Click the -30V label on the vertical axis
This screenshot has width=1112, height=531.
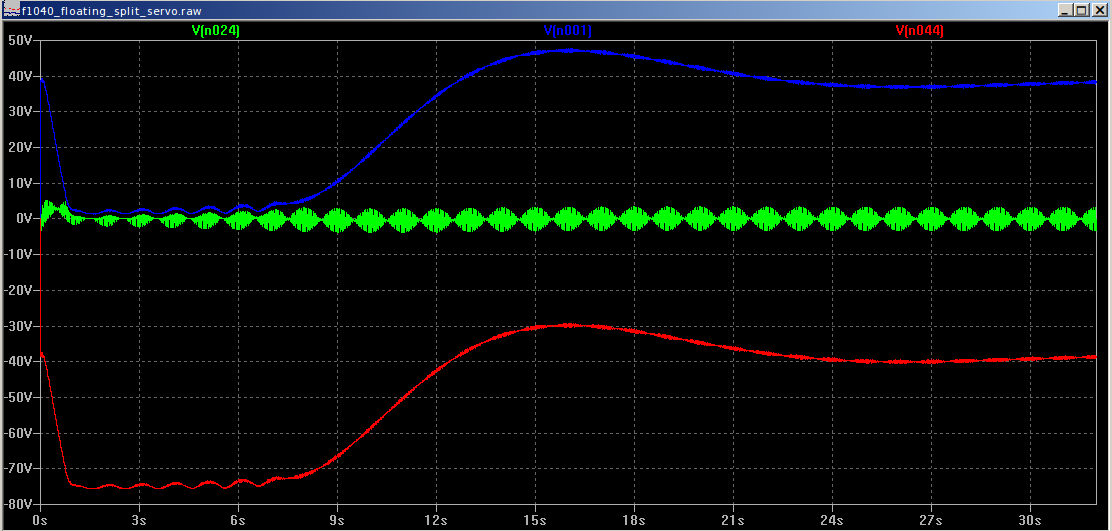(x=18, y=325)
